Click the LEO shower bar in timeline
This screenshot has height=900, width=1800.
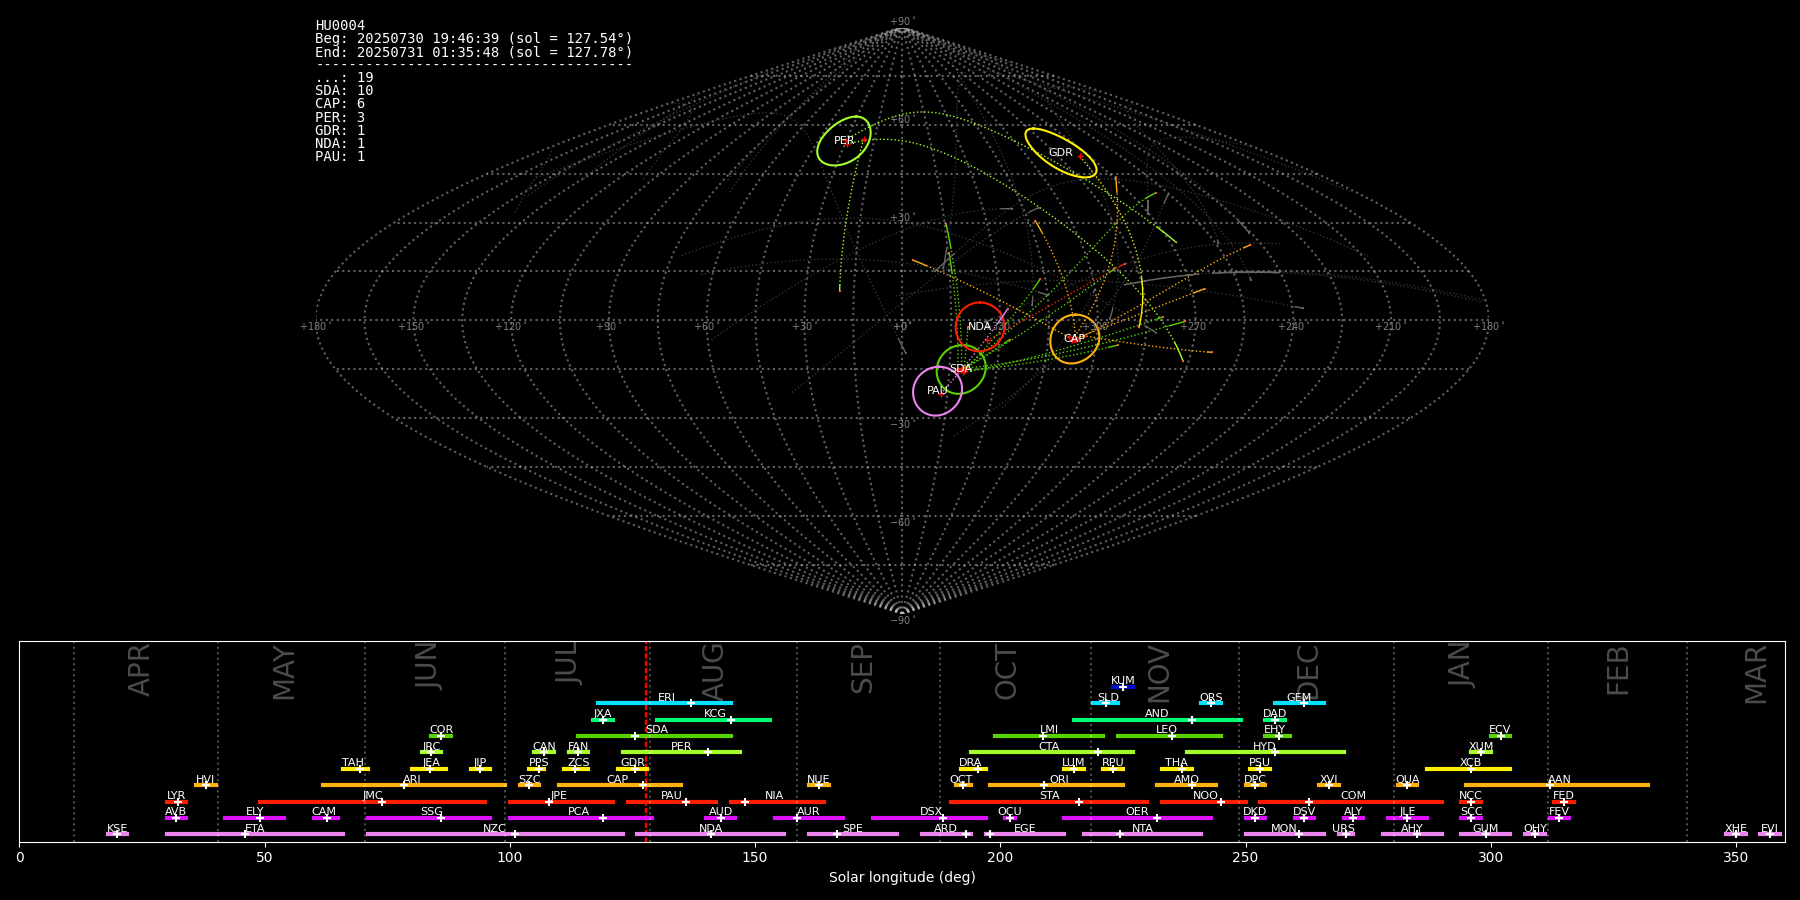1169,736
